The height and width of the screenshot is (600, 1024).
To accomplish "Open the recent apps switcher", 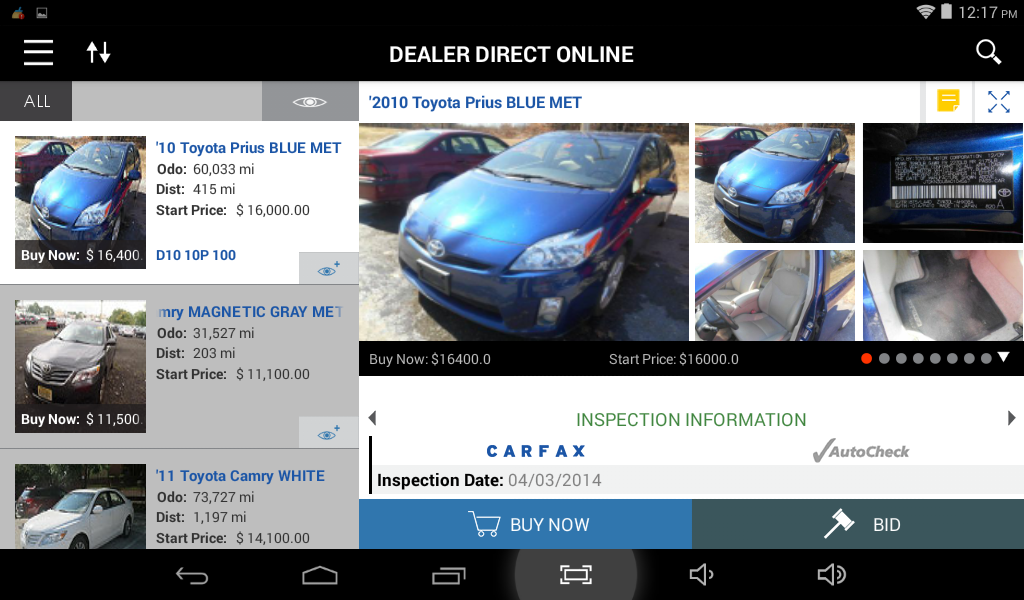I will [x=449, y=575].
